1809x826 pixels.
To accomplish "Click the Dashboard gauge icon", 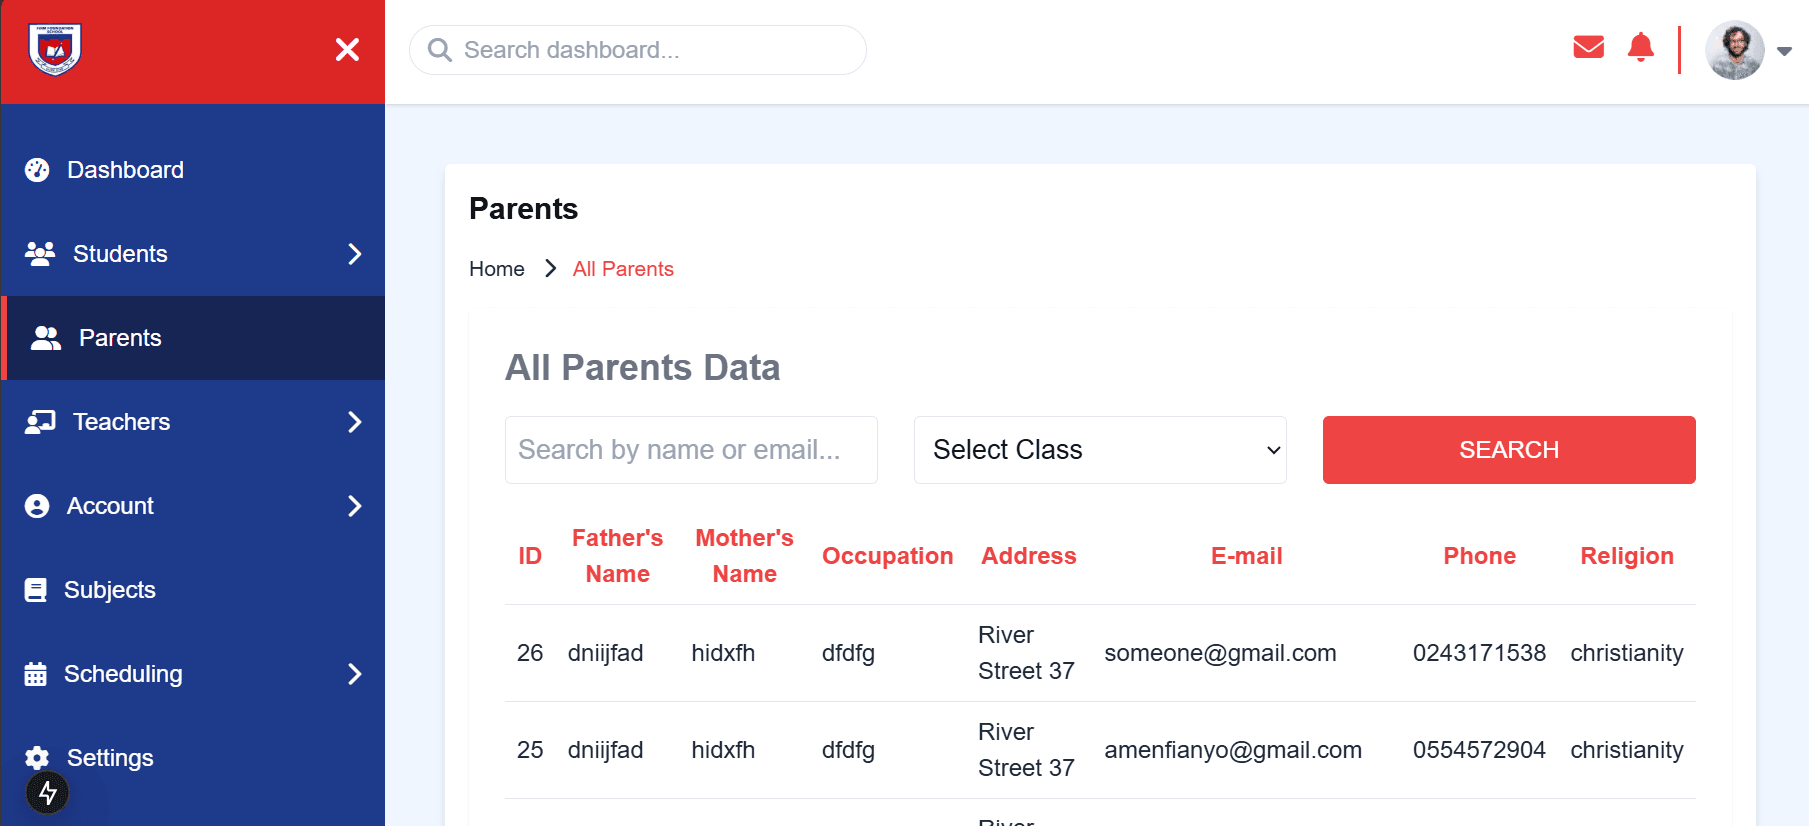I will 37,170.
